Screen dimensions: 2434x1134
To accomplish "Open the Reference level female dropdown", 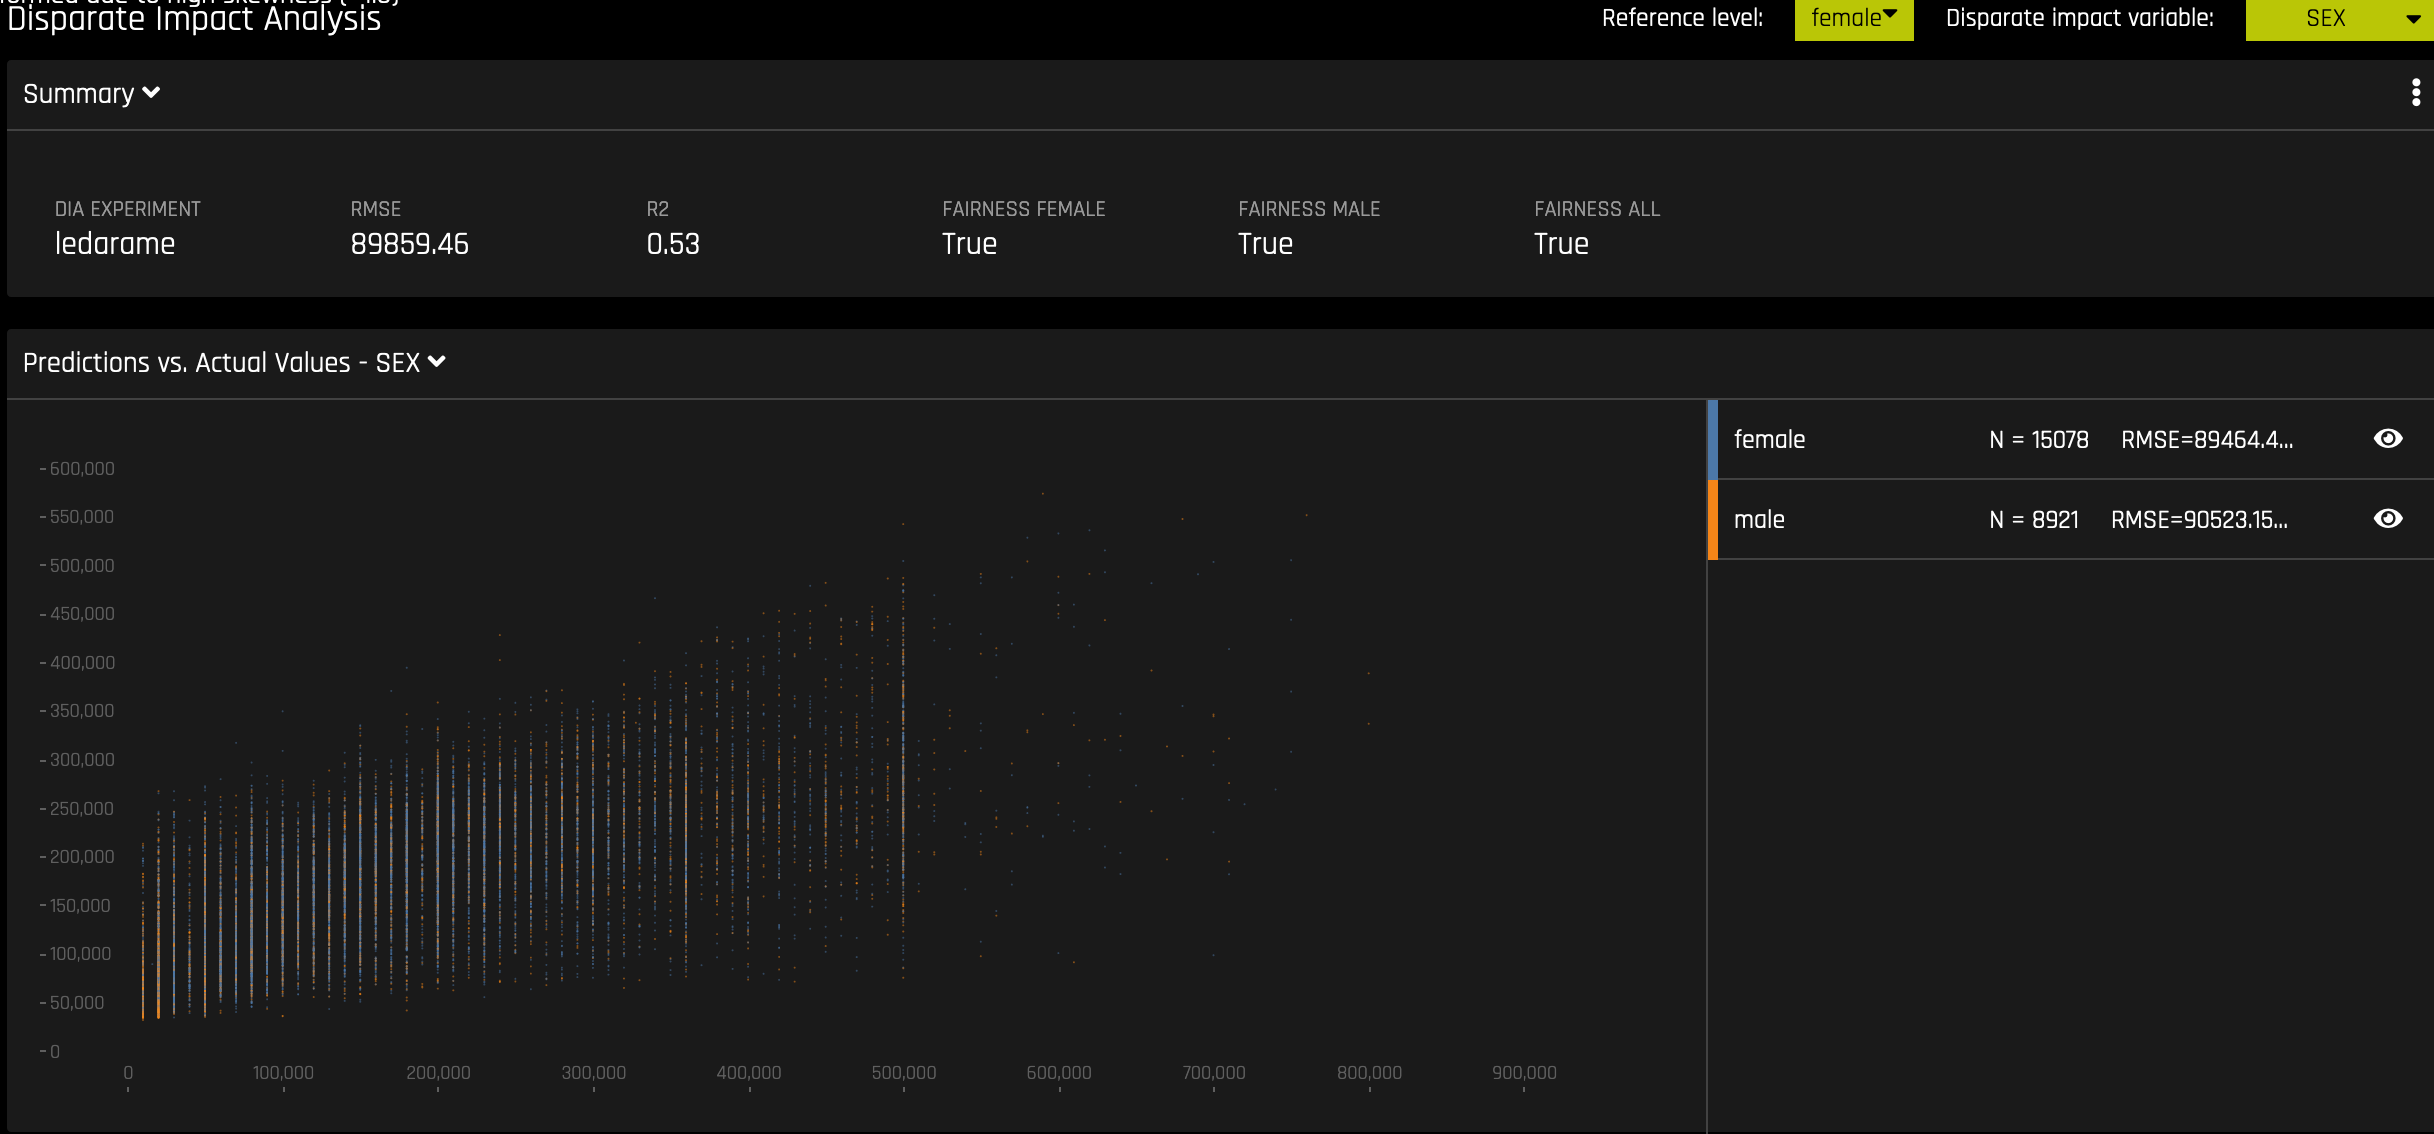I will click(1853, 19).
